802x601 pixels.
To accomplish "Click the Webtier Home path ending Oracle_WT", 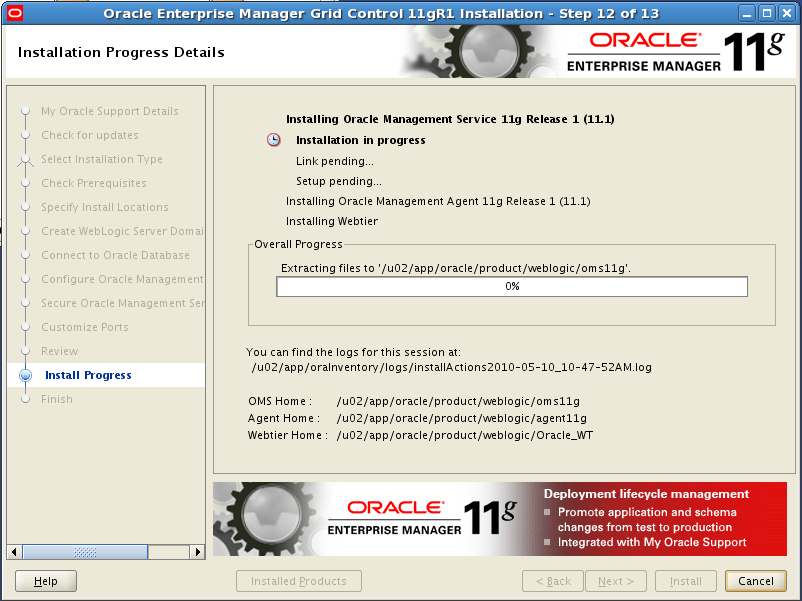I will point(464,435).
